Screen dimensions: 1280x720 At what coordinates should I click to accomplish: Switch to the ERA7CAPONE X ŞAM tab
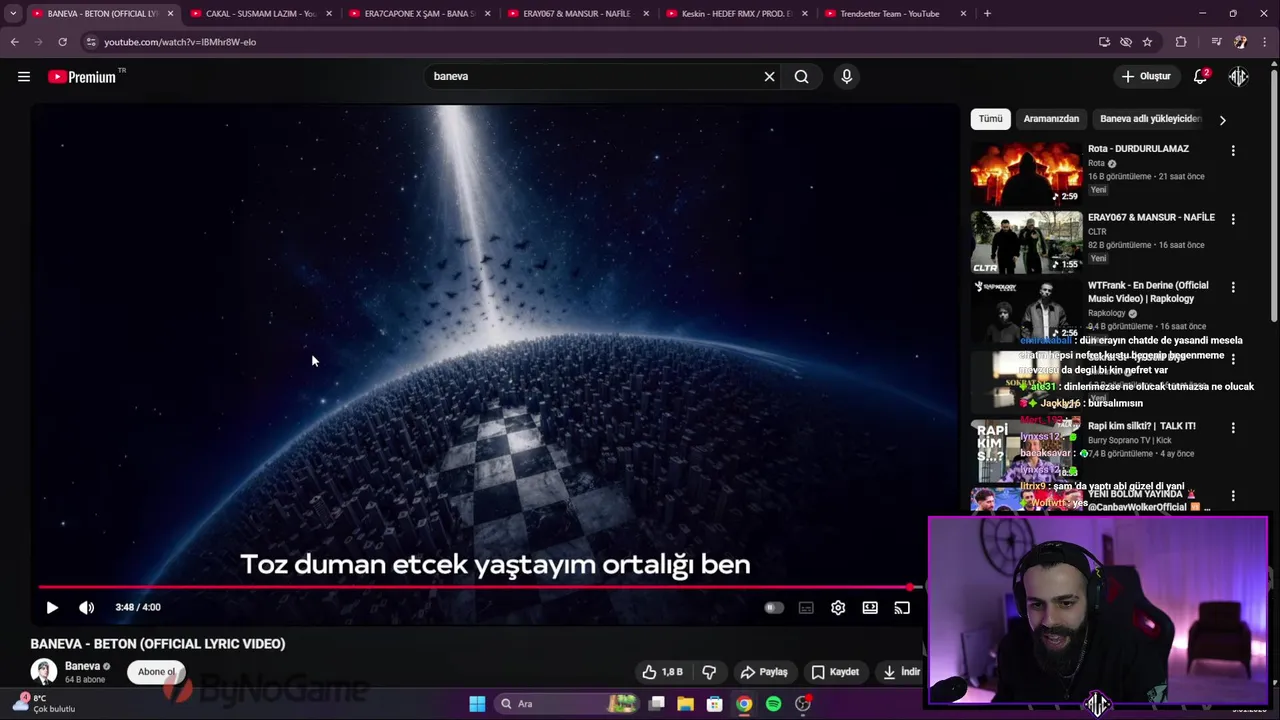[x=418, y=14]
